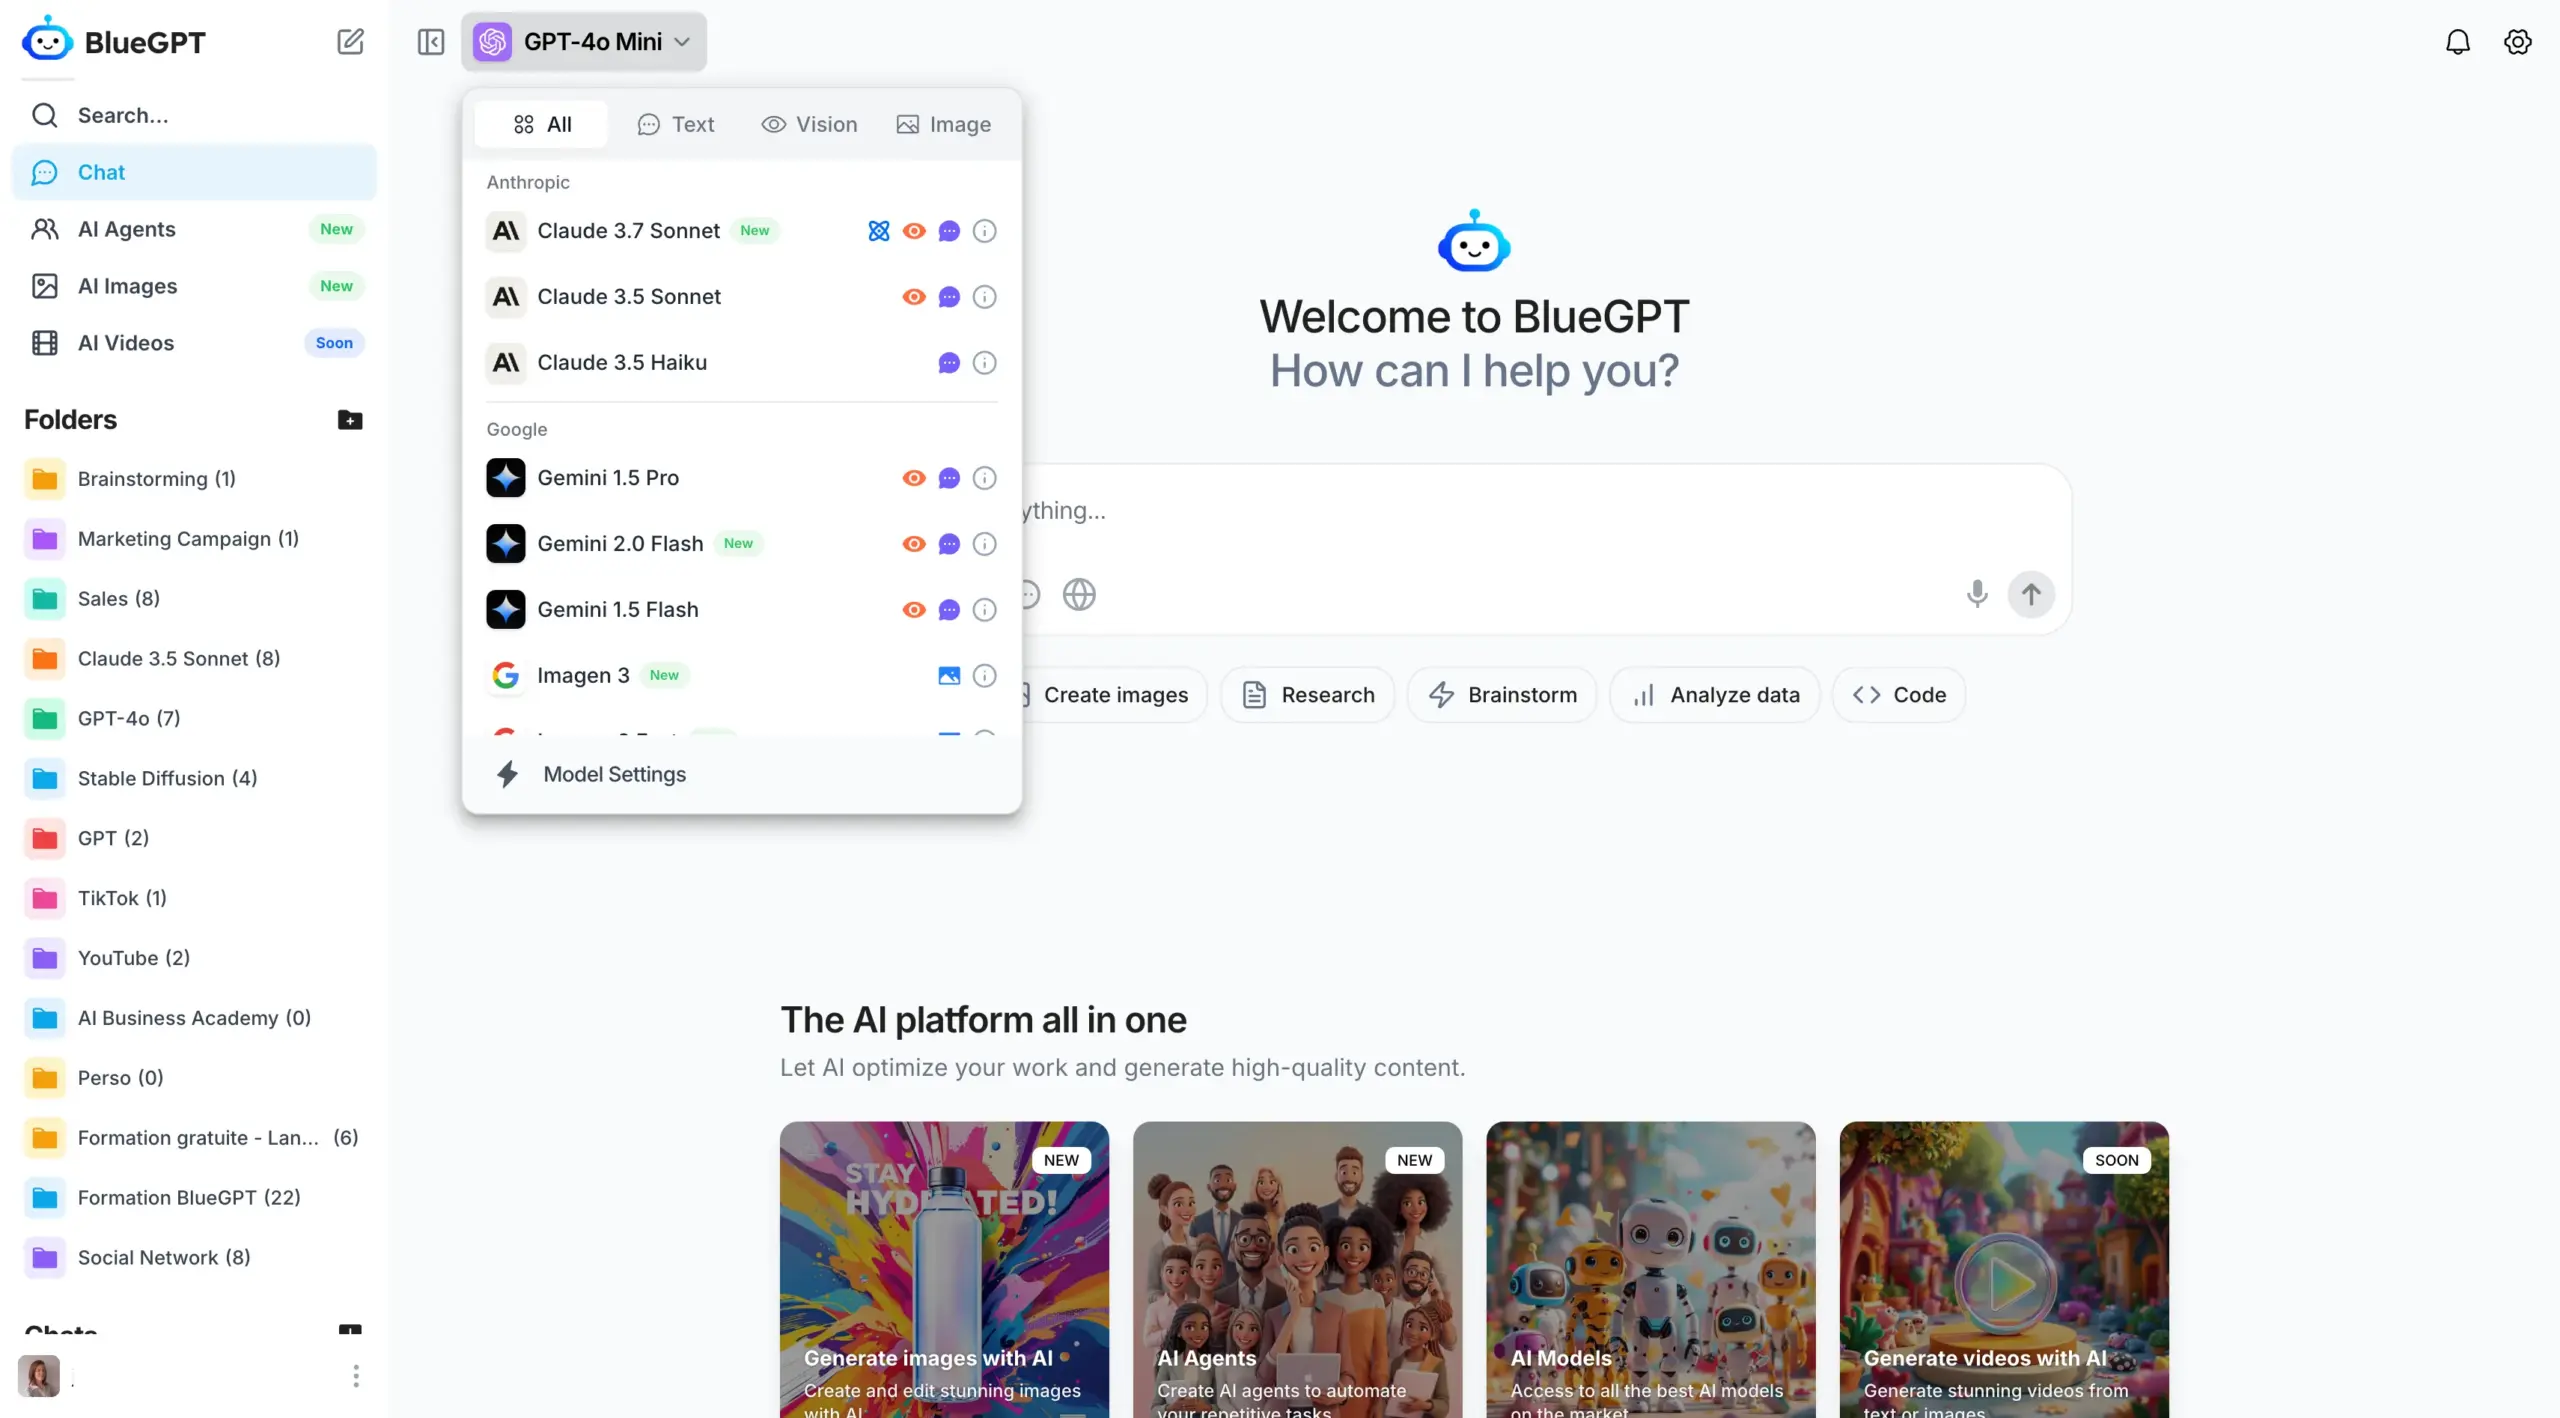Open AI Images in the sidebar
This screenshot has width=2560, height=1418.
pos(194,286)
